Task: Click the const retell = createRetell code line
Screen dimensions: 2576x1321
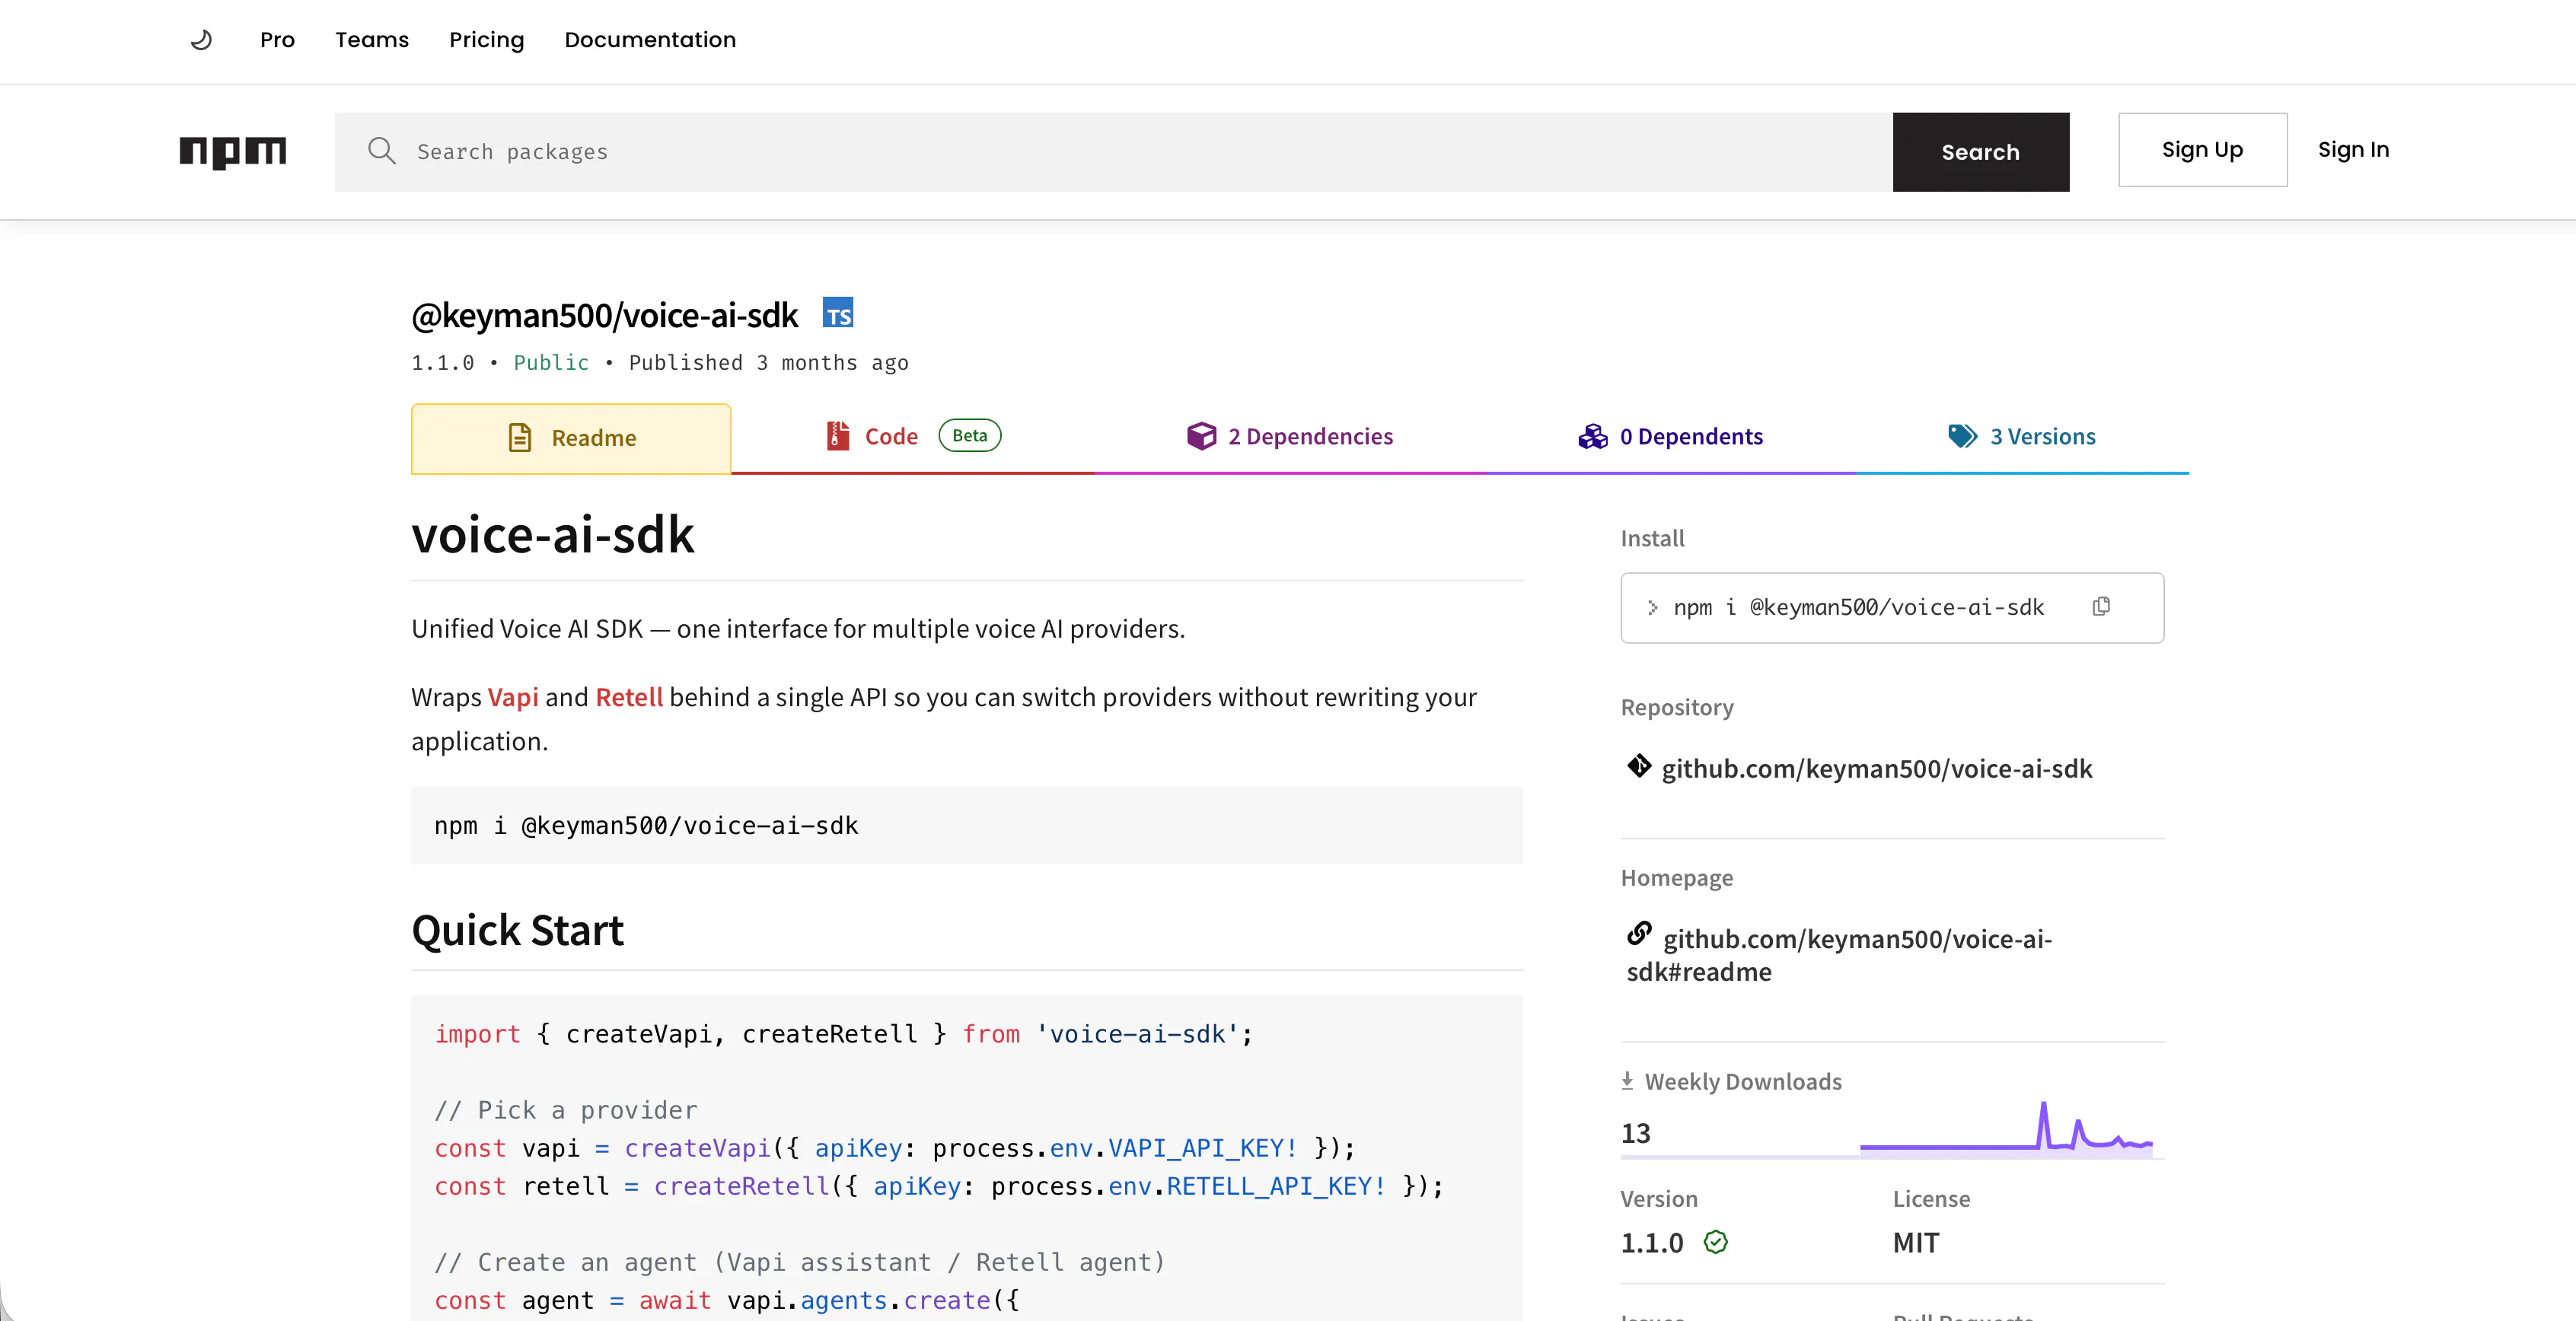Action: tap(939, 1186)
